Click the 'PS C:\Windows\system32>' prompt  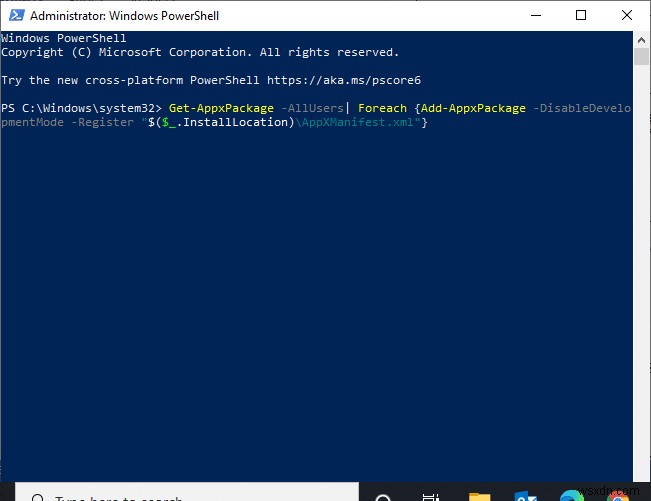pyautogui.click(x=81, y=108)
